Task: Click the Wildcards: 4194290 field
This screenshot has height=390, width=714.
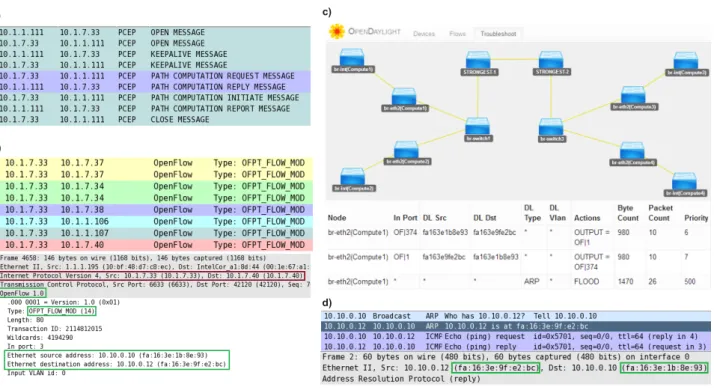Action: [x=40, y=338]
